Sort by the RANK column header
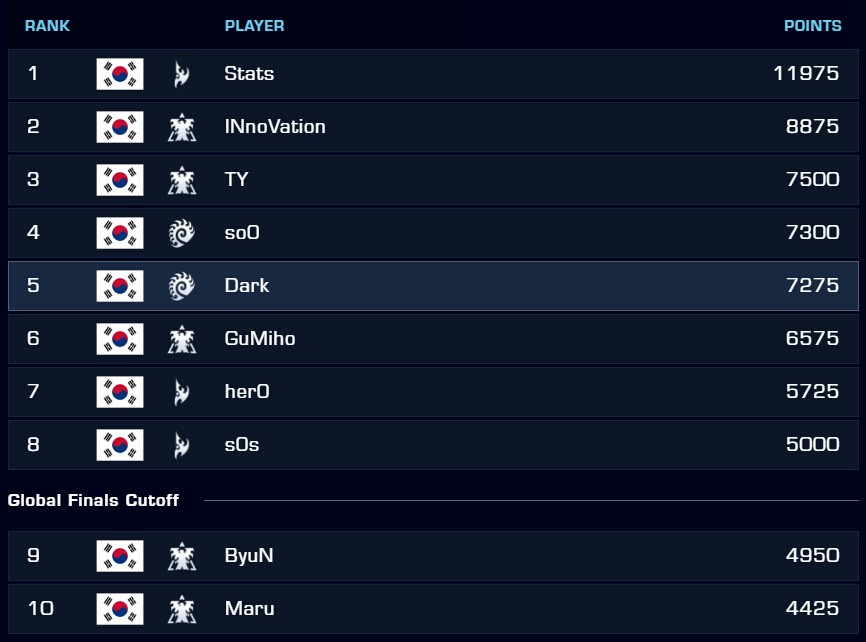 47,26
